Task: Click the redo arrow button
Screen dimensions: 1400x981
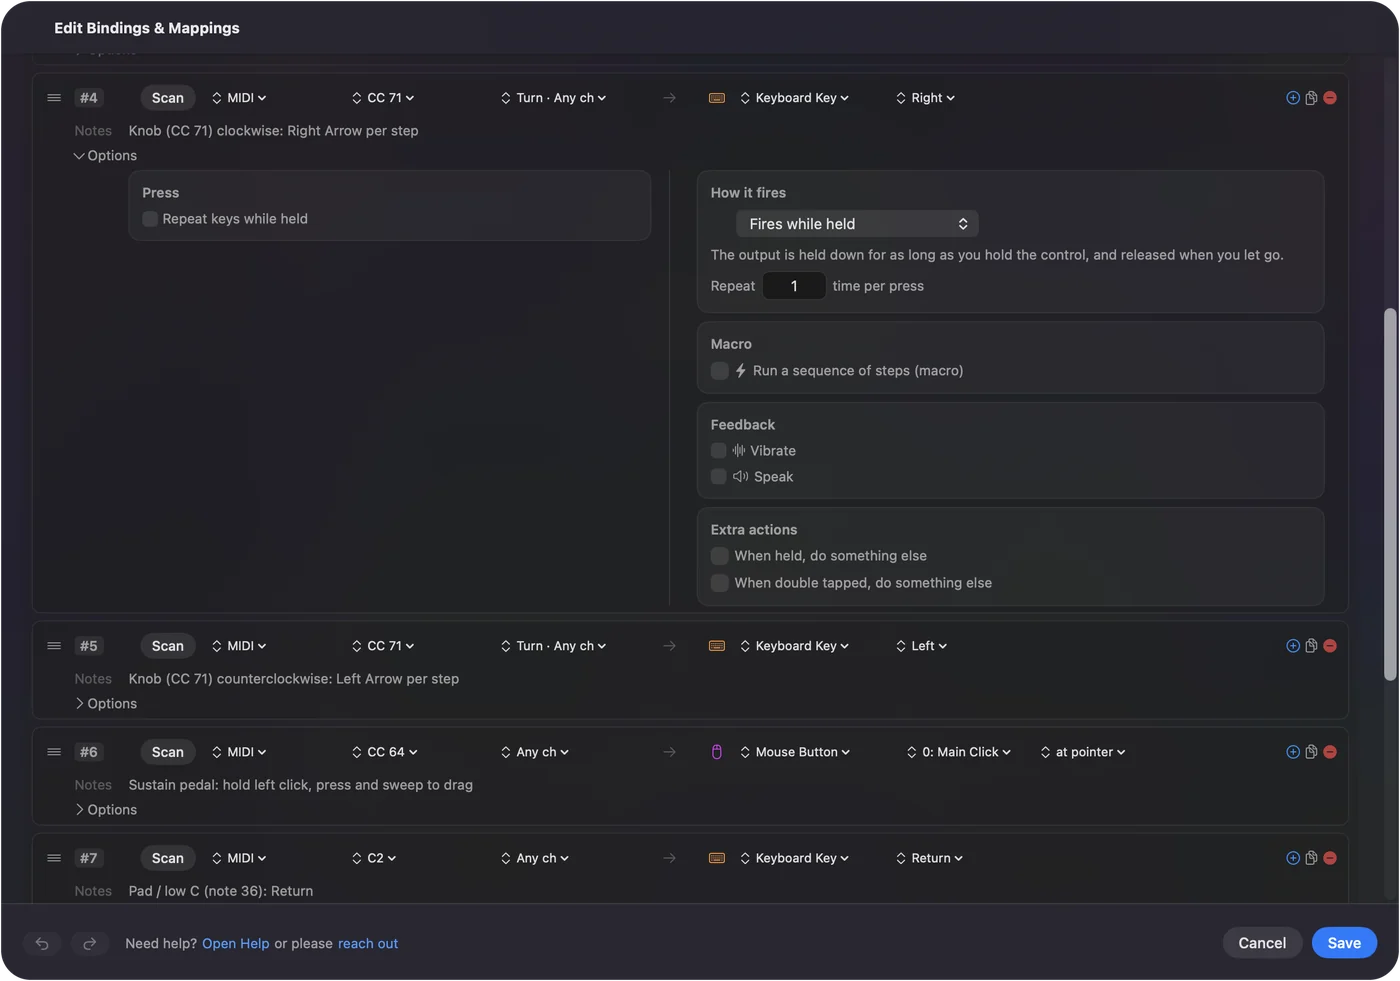Action: [89, 943]
